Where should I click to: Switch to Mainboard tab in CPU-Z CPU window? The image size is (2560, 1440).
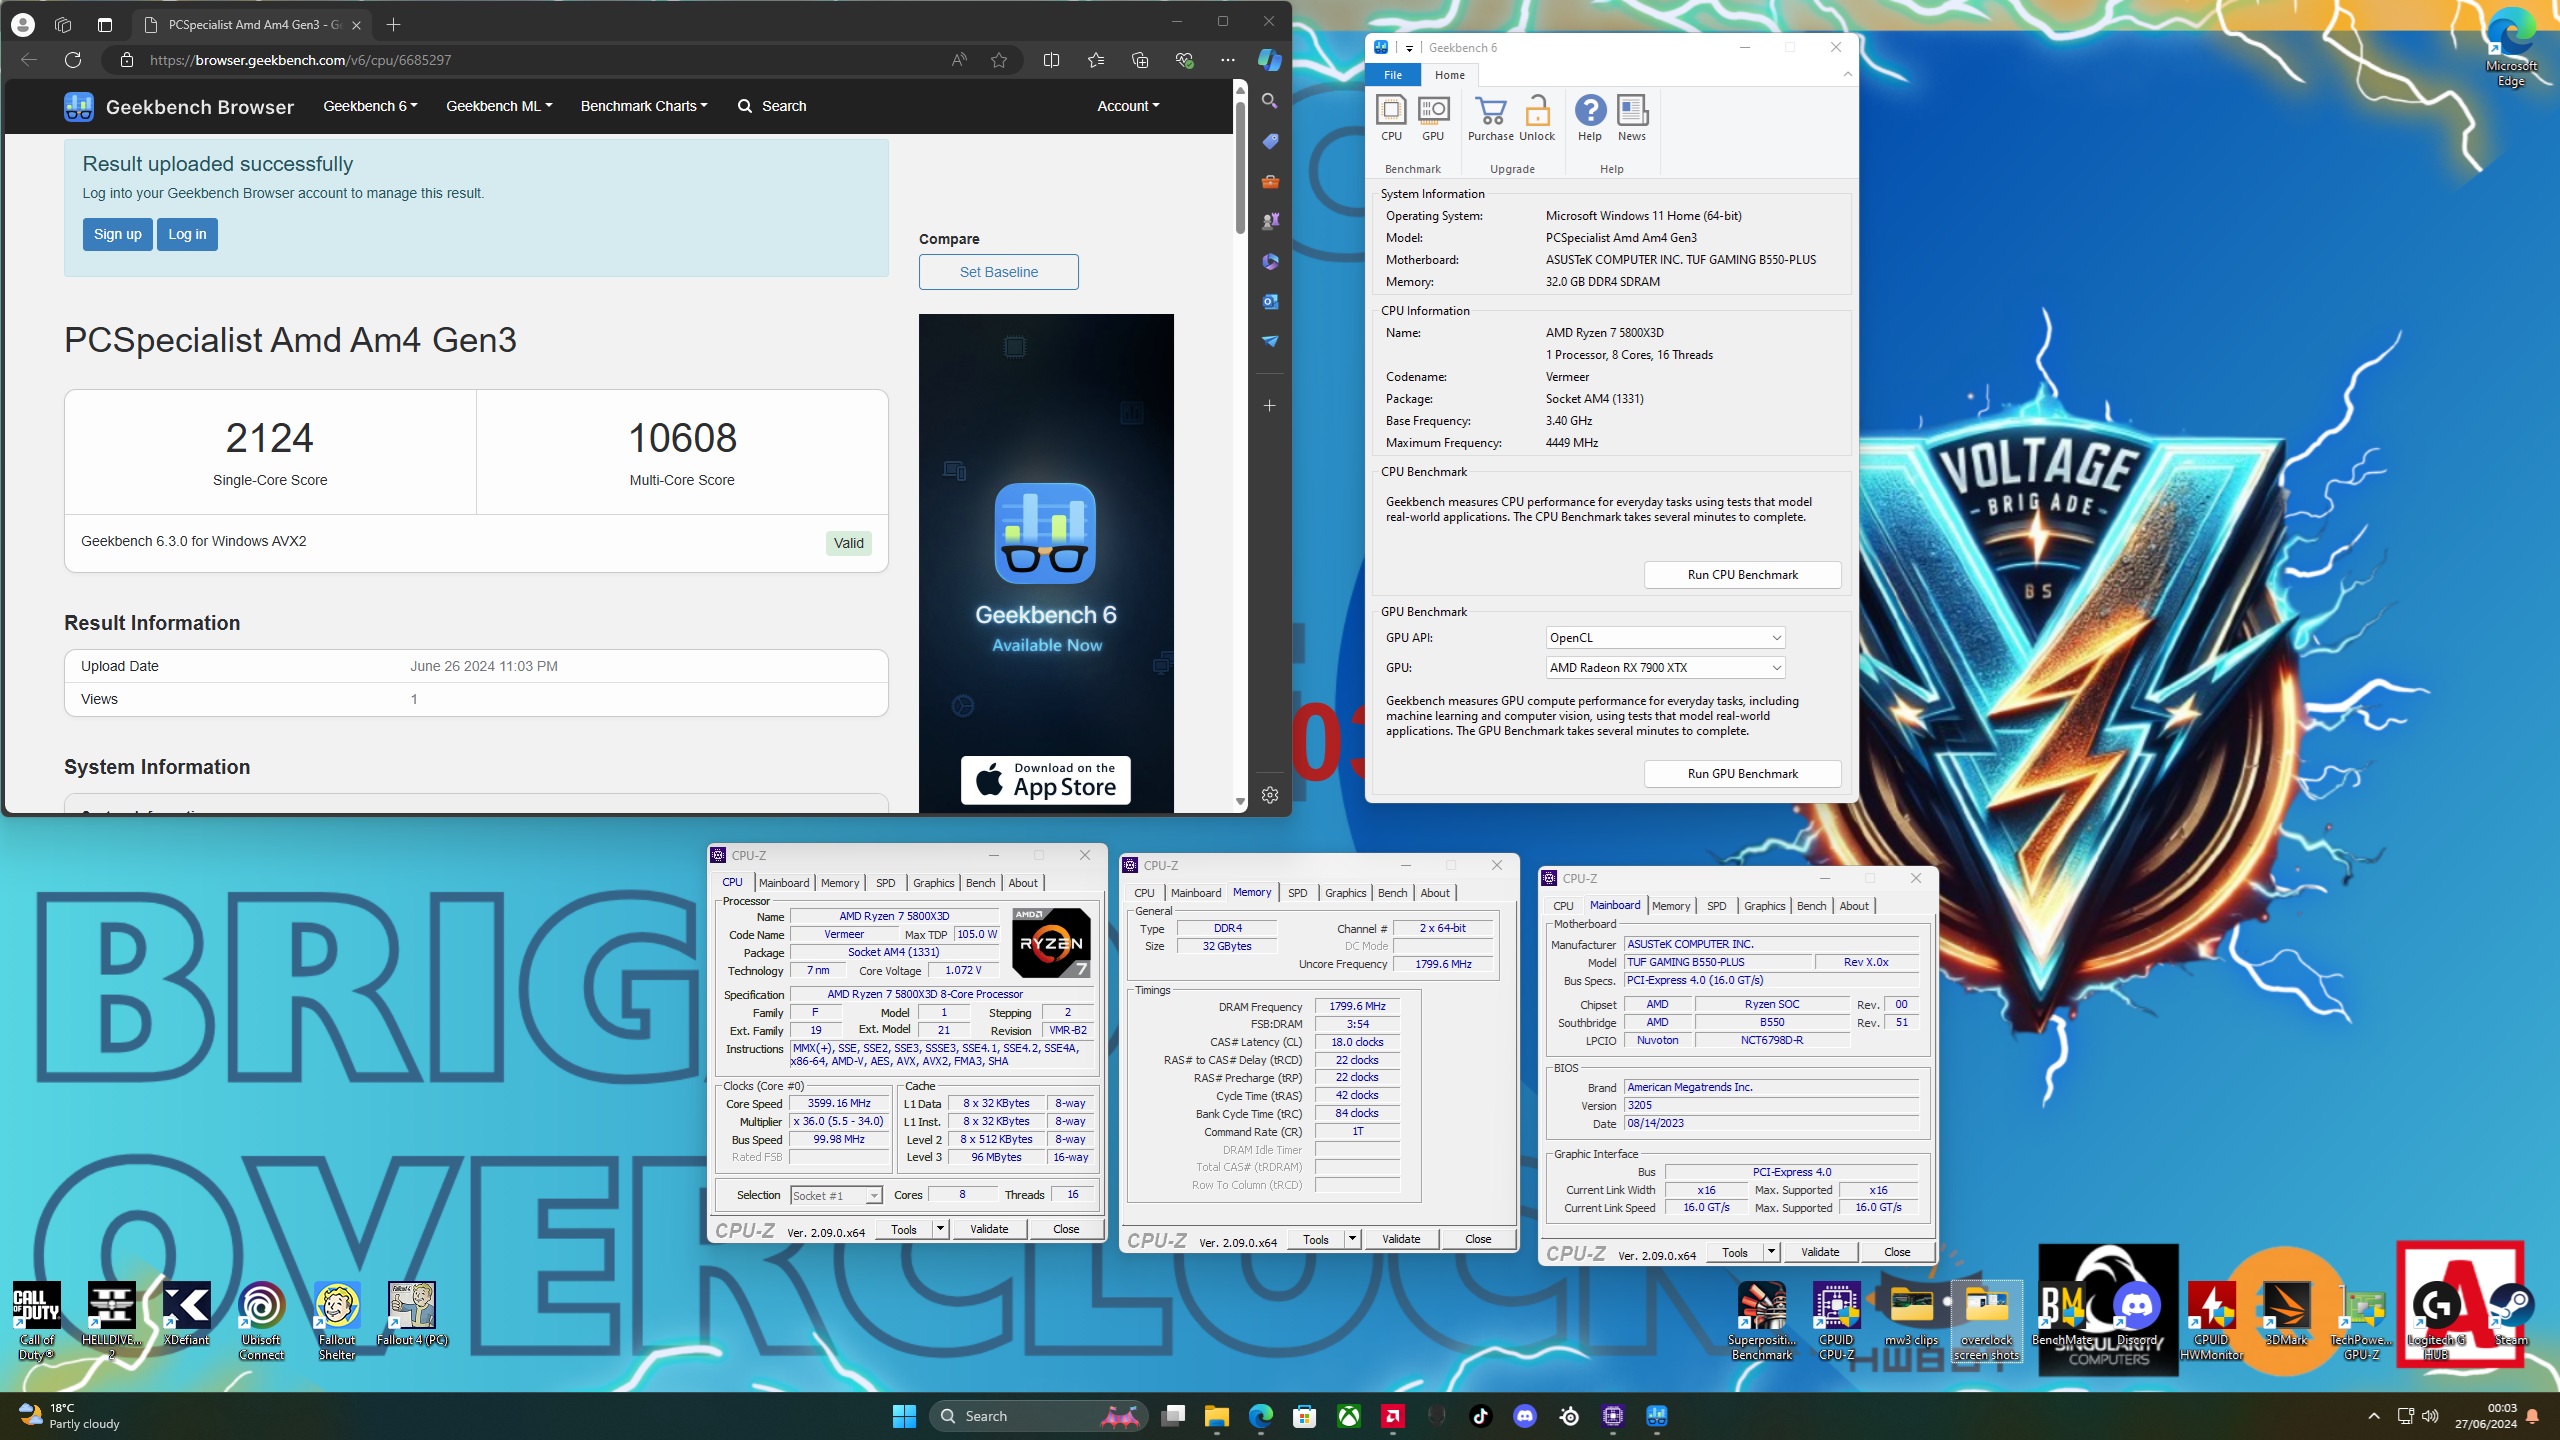pos(784,883)
